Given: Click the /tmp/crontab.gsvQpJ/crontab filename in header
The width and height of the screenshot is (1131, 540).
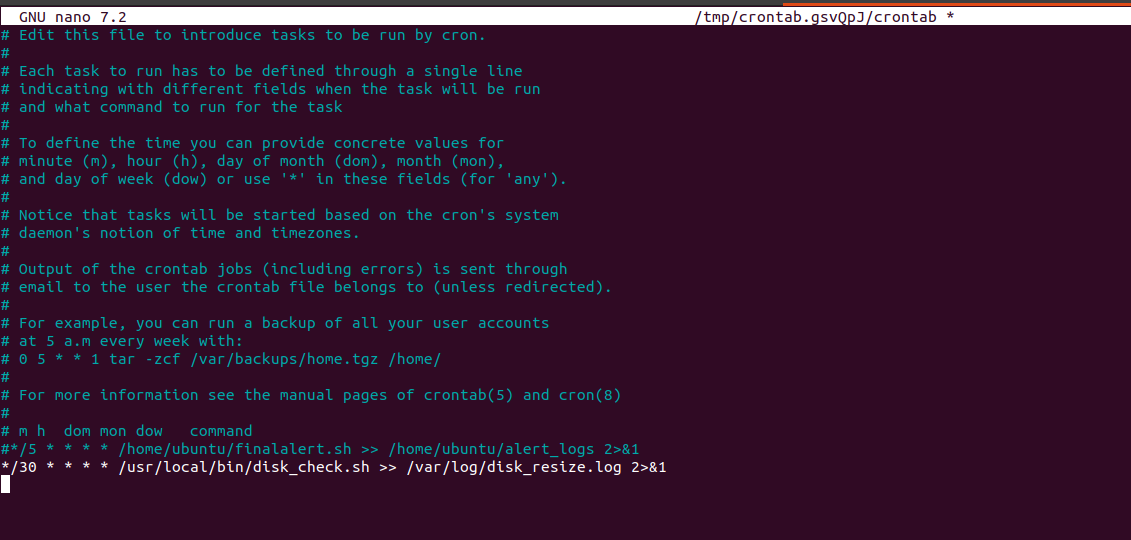Looking at the screenshot, I should [x=815, y=17].
